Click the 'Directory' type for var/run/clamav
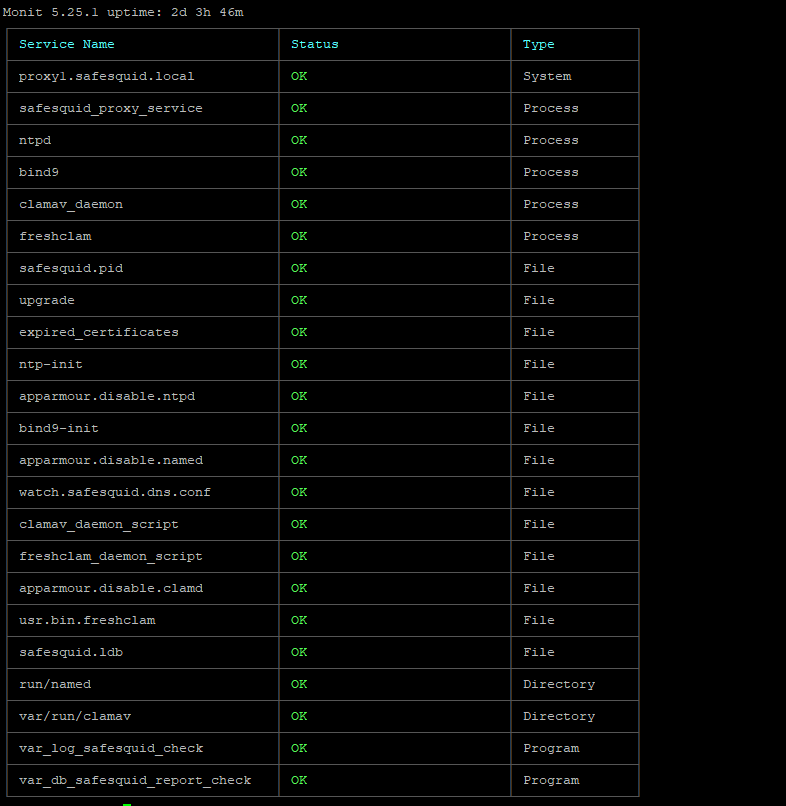This screenshot has height=806, width=786. pyautogui.click(x=559, y=717)
